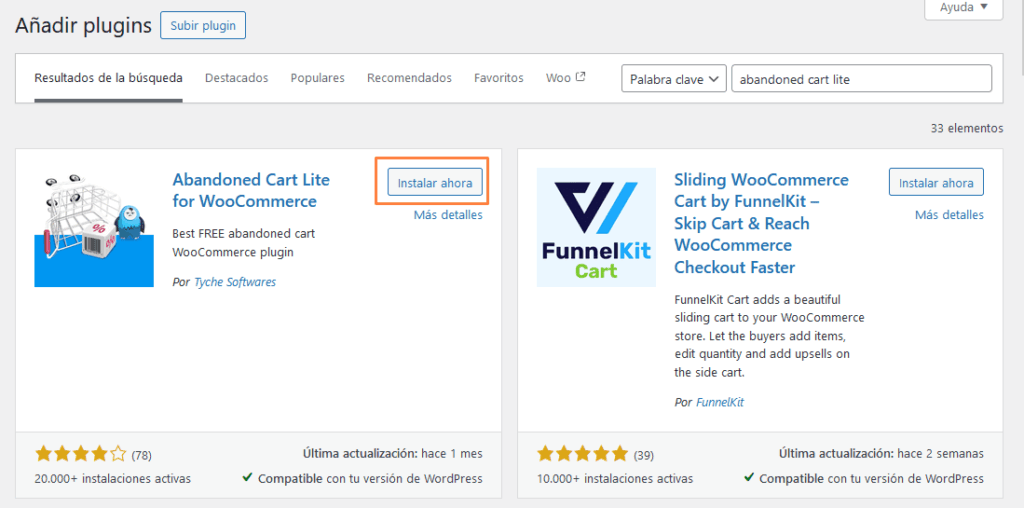Click the Abandoned Cart Lite plugin thumbnail
This screenshot has height=508, width=1024.
[x=94, y=227]
